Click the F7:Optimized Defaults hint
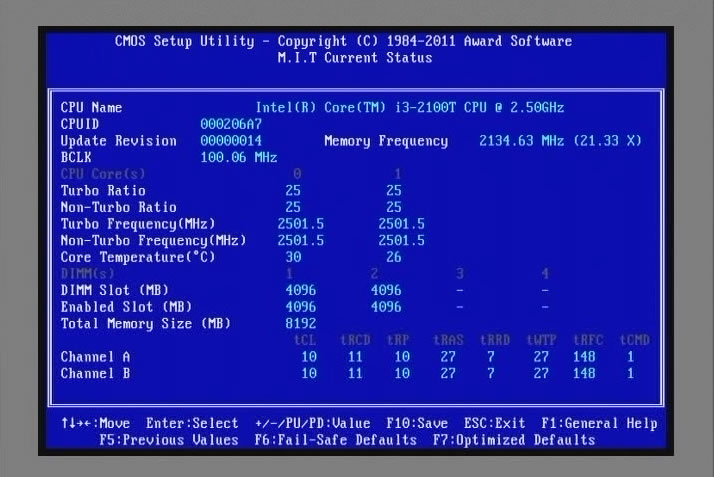Viewport: 714px width, 477px height. (514, 440)
